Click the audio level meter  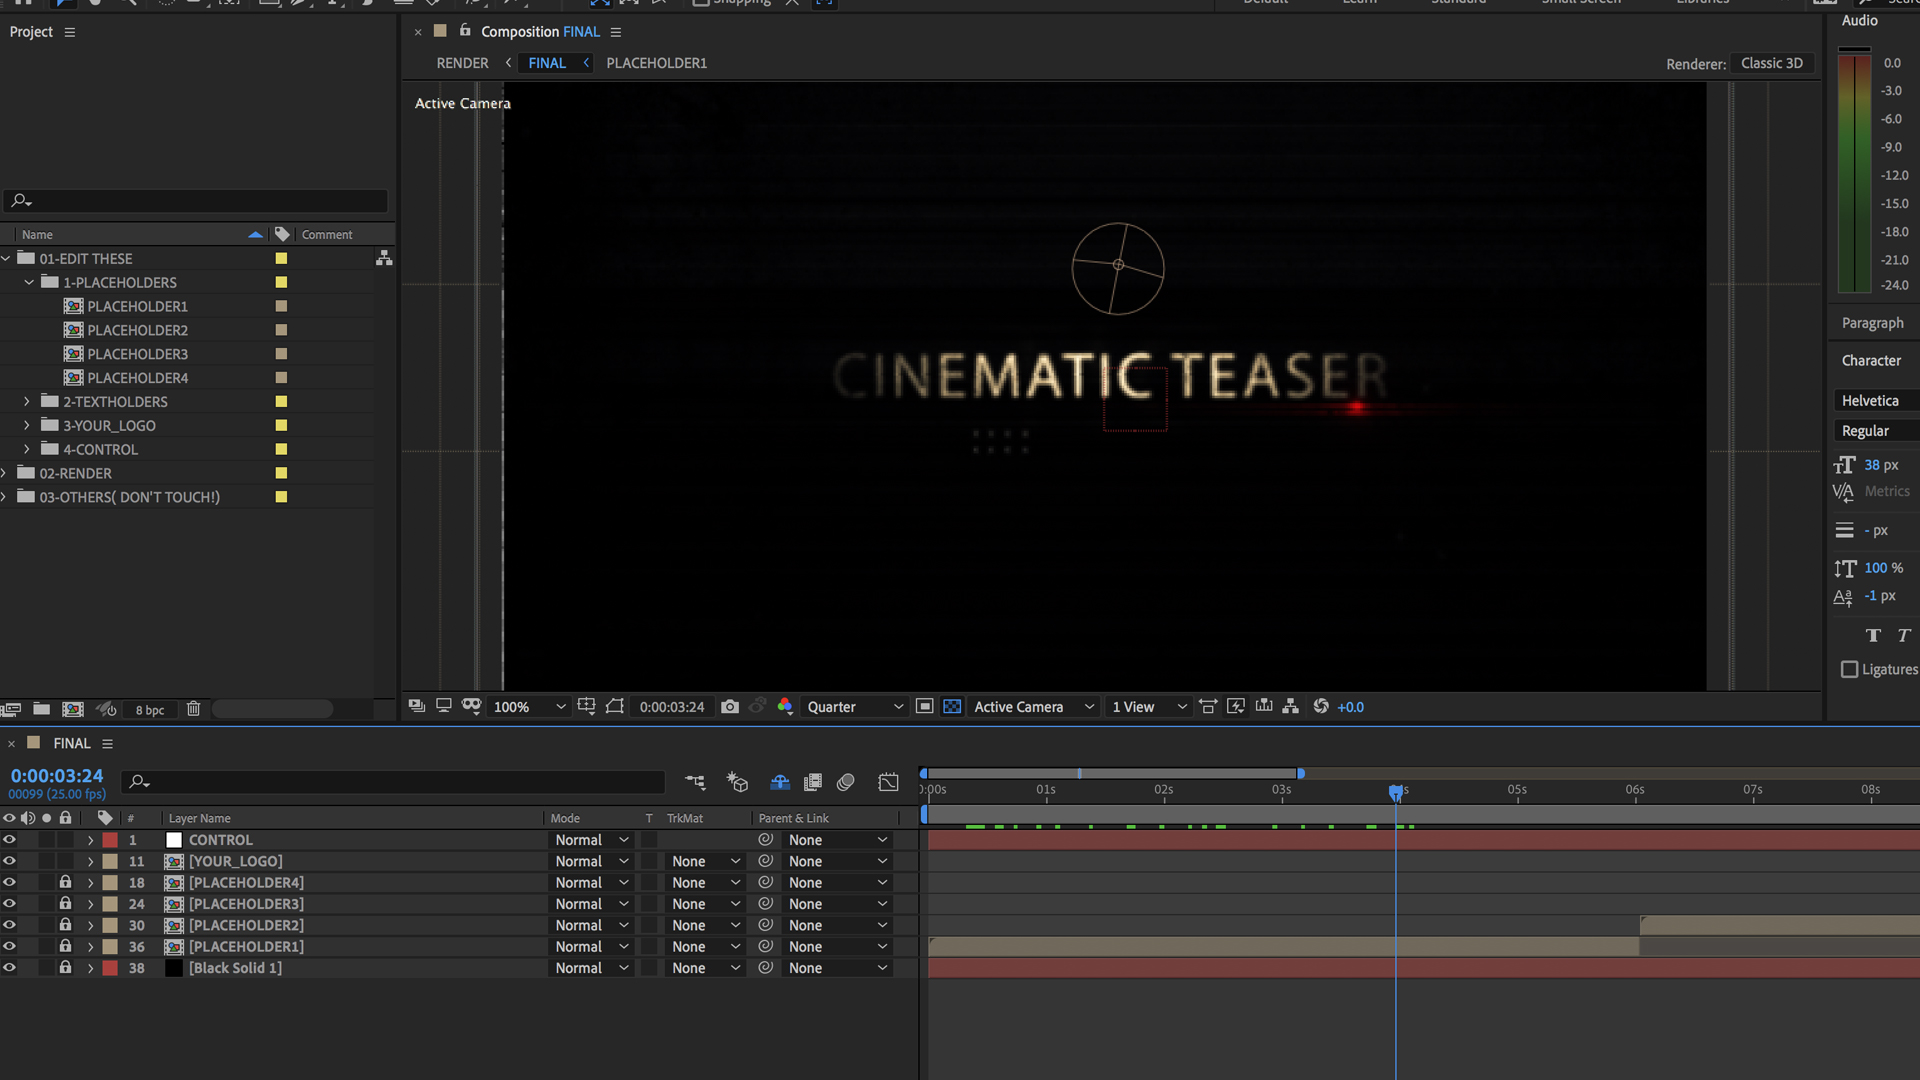pyautogui.click(x=1855, y=170)
